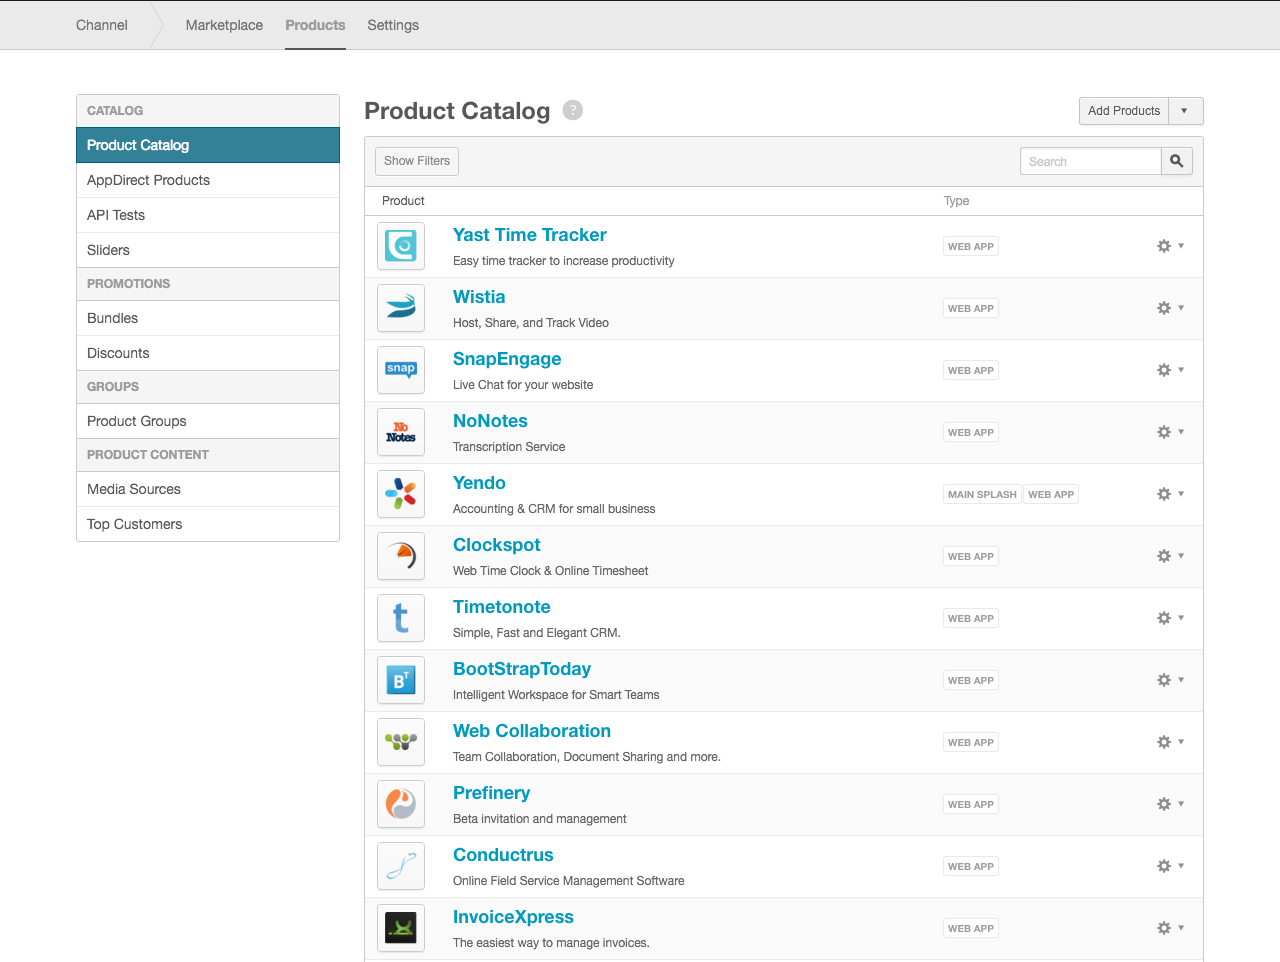Screen dimensions: 1280x962
Task: Click the Add Products button
Action: point(1124,111)
